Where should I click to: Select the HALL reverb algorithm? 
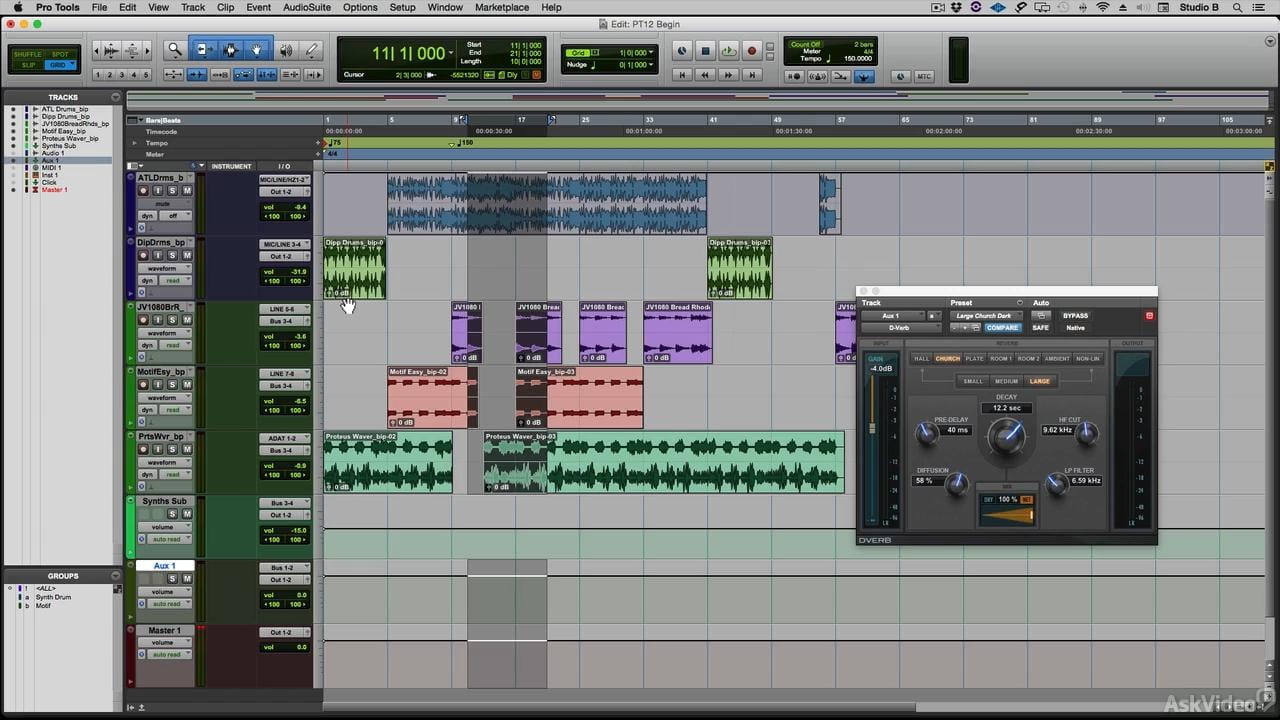922,358
